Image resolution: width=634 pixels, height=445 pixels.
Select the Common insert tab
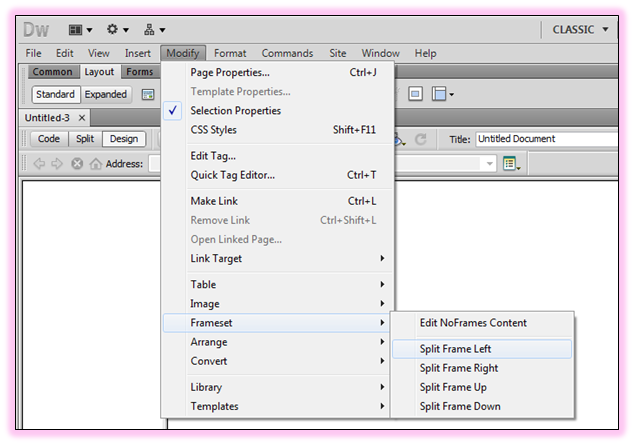[x=53, y=72]
